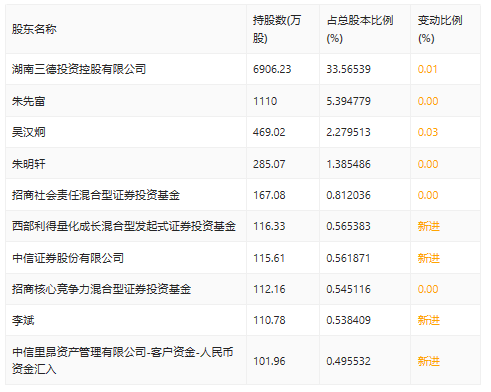Image resolution: width=491 pixels, height=392 pixels.
Task: Click change value 0.03 for 吴汉炯
Action: (428, 132)
